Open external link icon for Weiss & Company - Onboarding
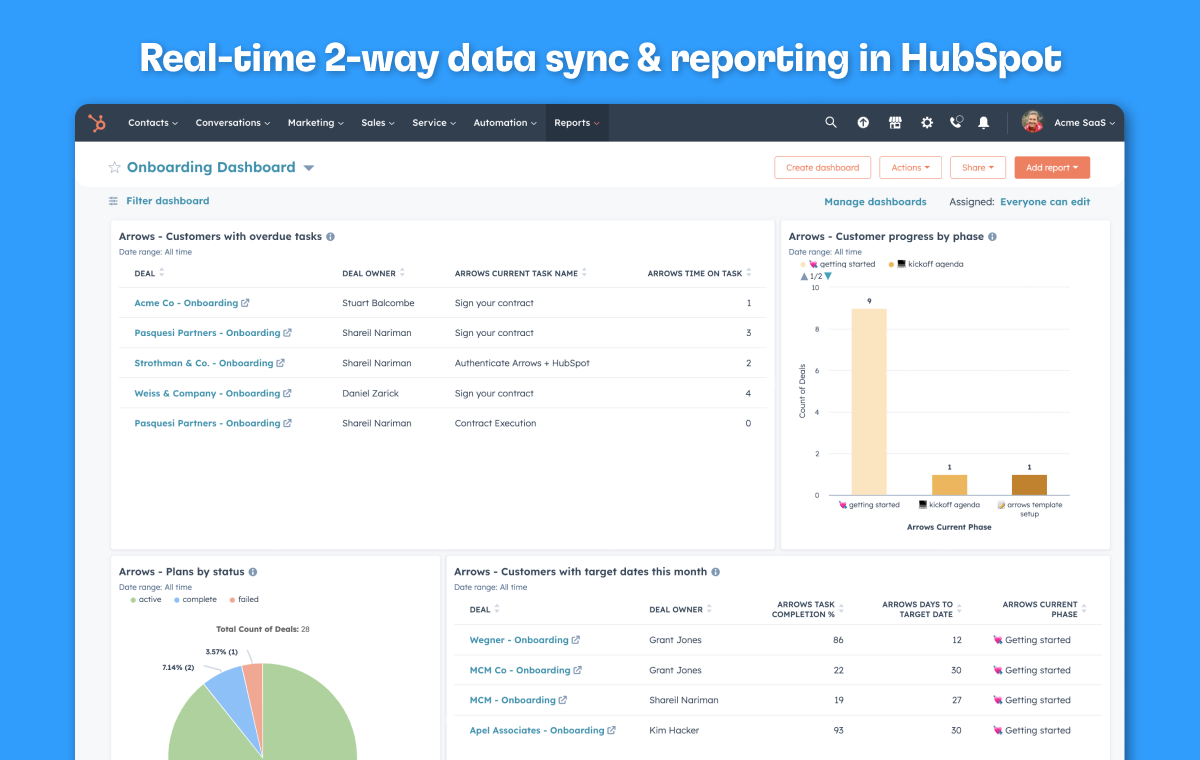The image size is (1200, 760). [287, 393]
